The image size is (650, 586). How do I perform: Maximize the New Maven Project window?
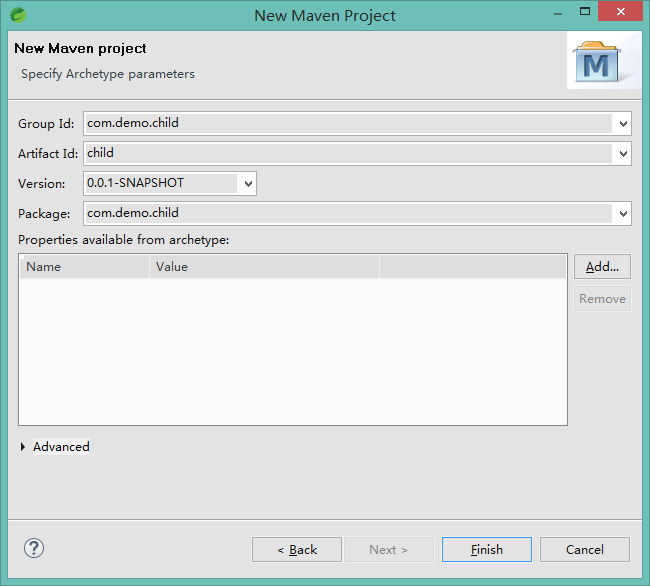coord(585,12)
